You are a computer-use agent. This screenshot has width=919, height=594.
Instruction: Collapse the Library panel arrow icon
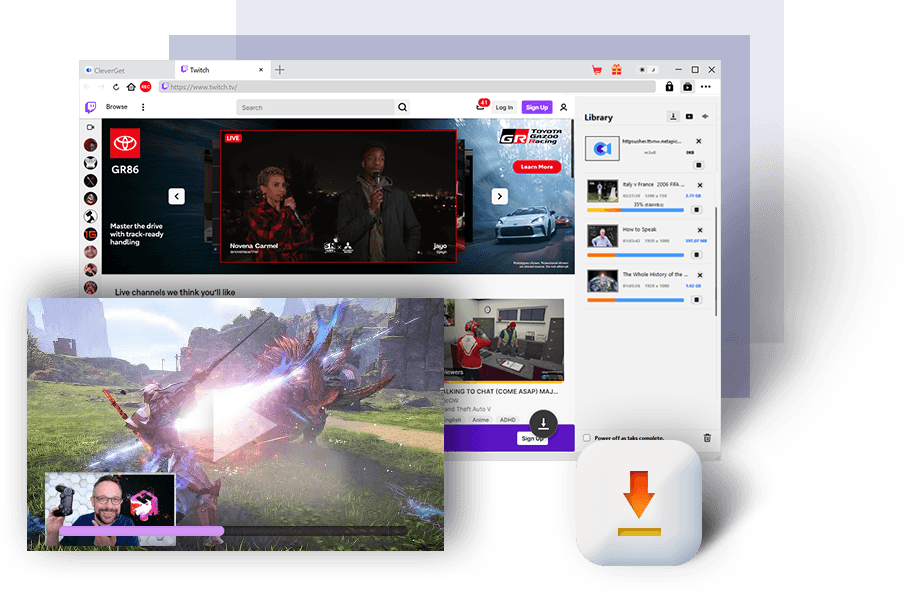click(705, 117)
